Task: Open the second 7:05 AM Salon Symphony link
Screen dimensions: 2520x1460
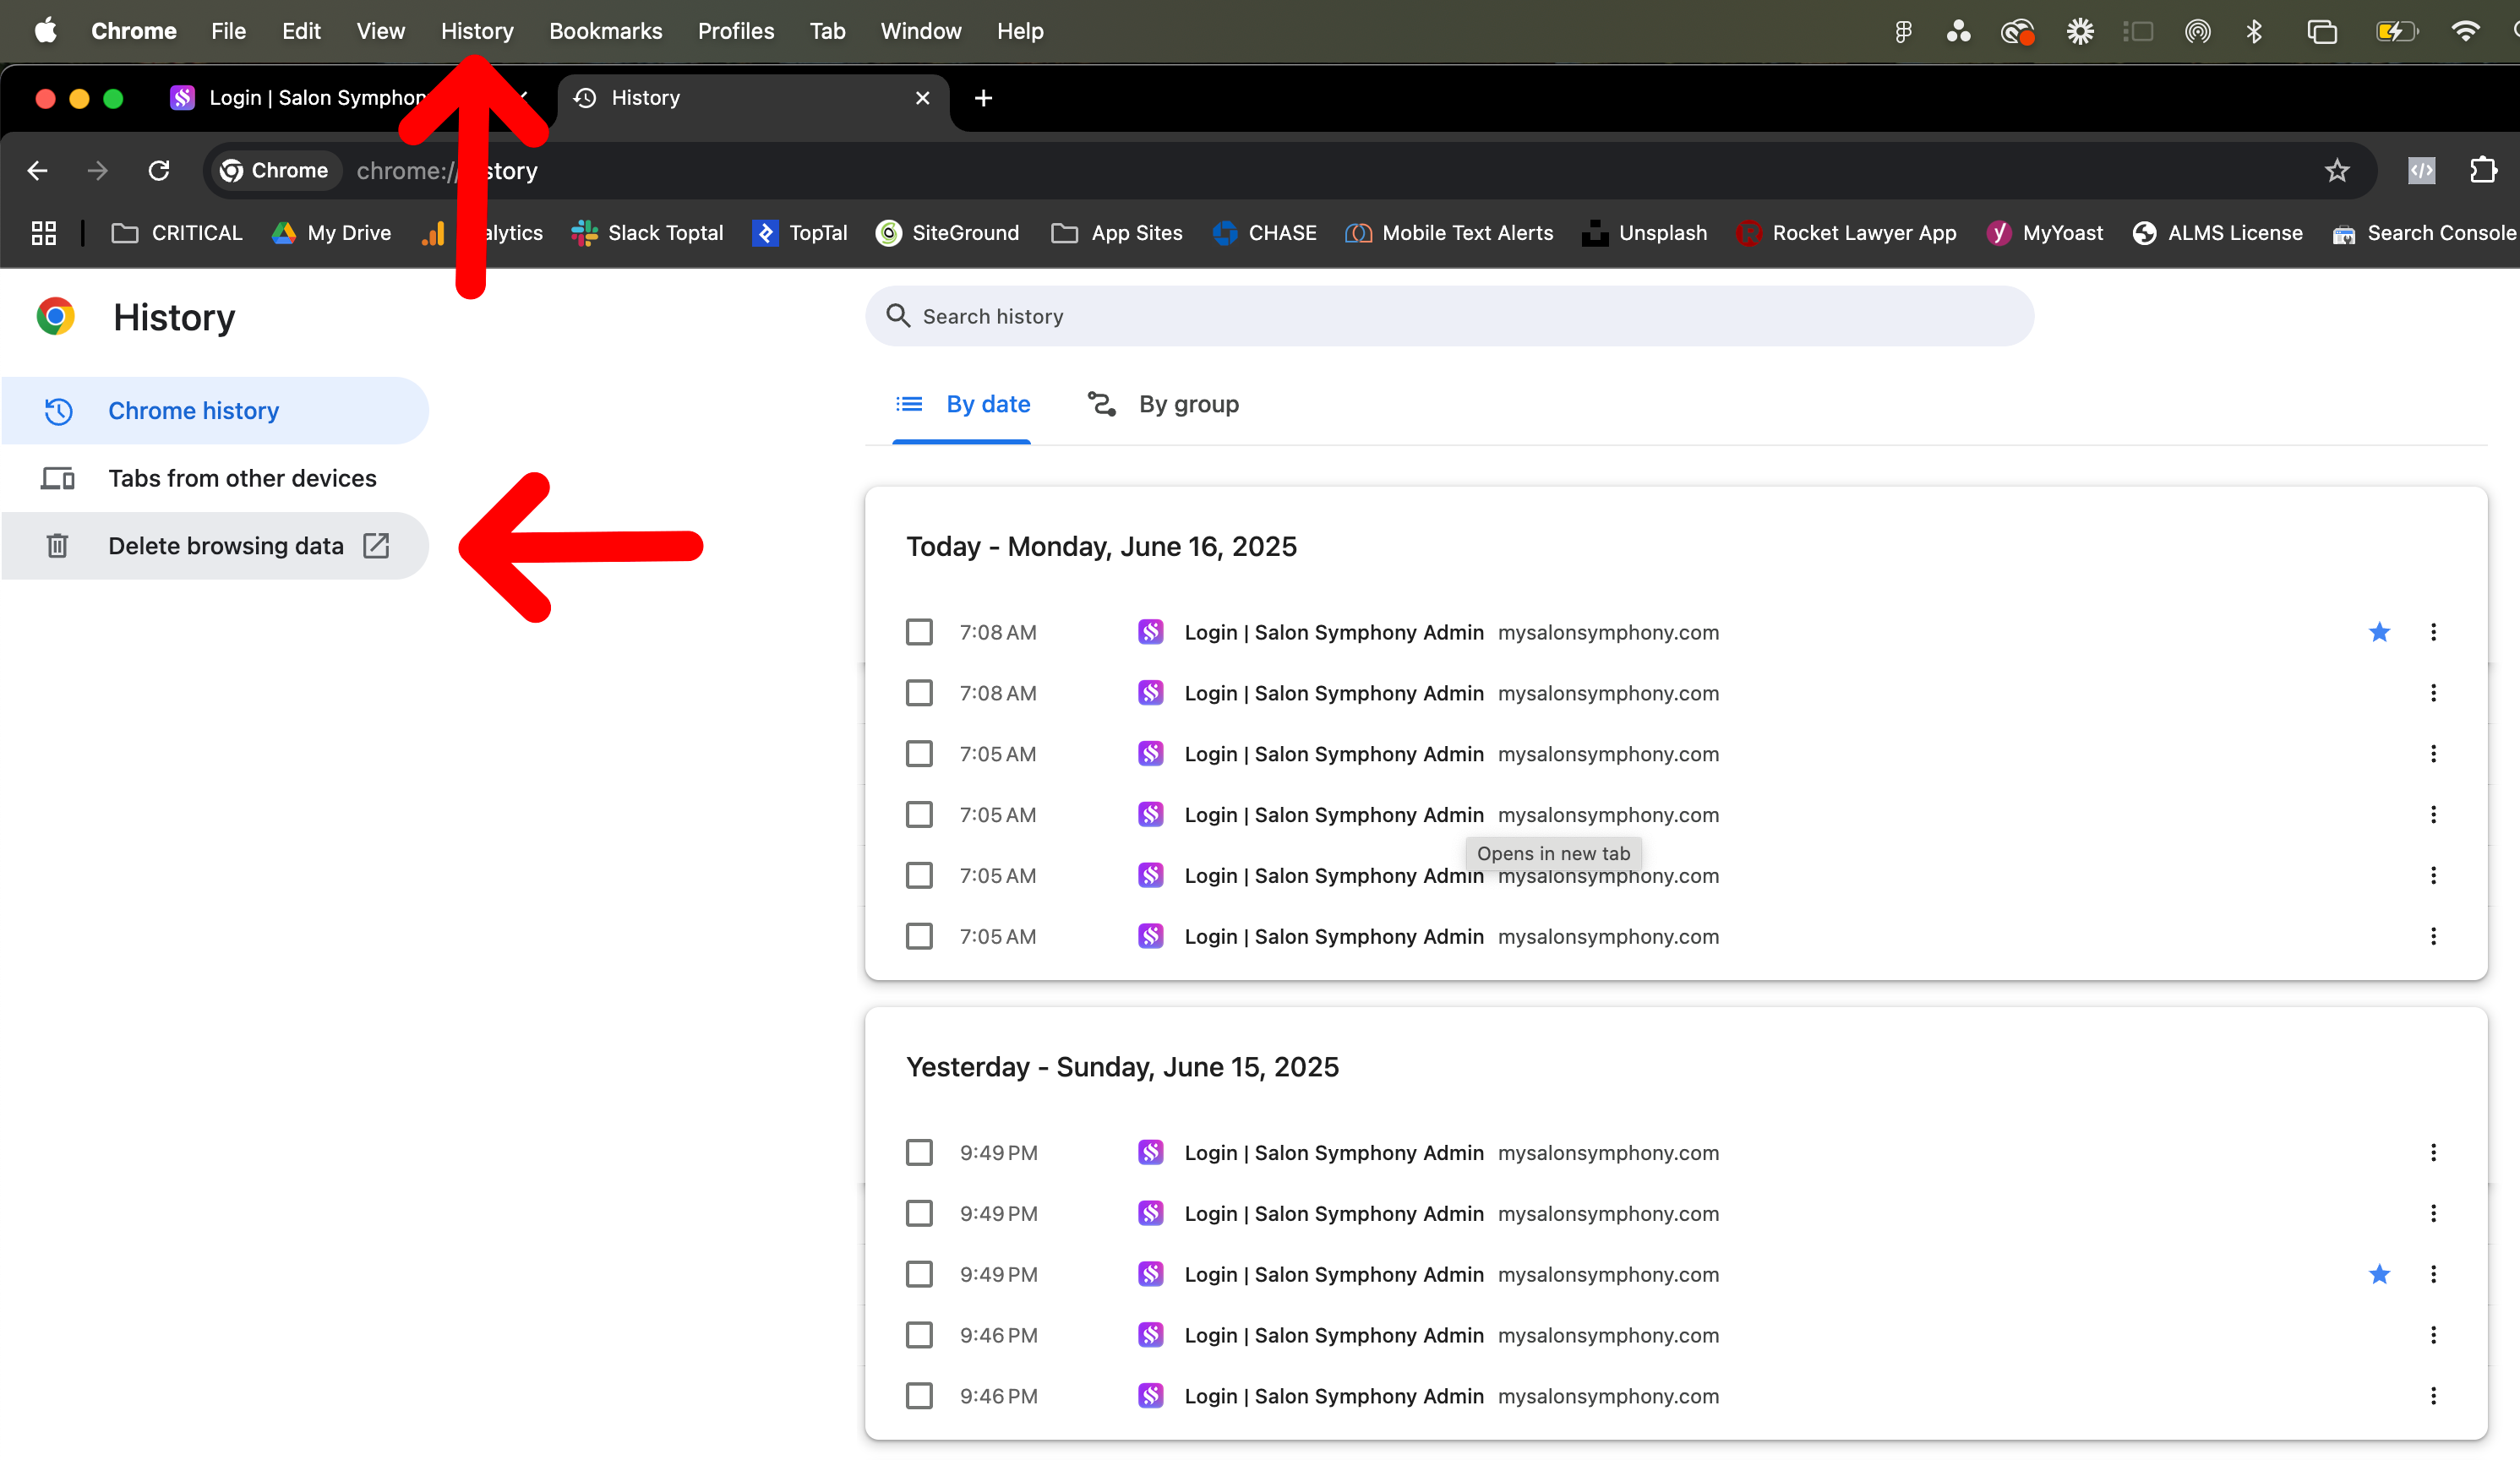Action: tap(1334, 815)
